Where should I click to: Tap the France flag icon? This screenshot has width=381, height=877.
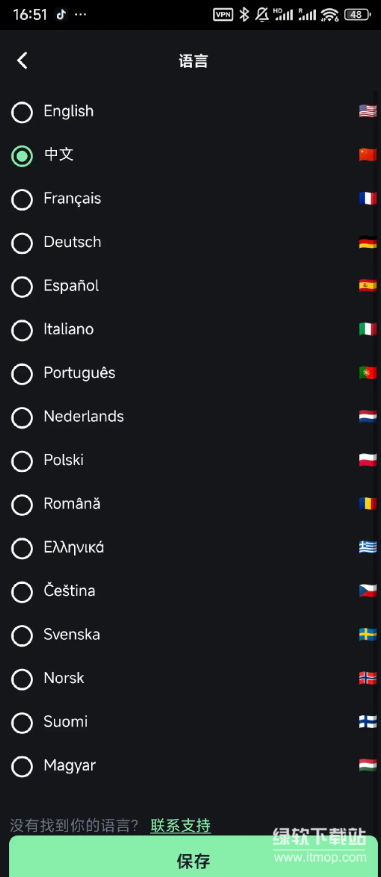368,199
